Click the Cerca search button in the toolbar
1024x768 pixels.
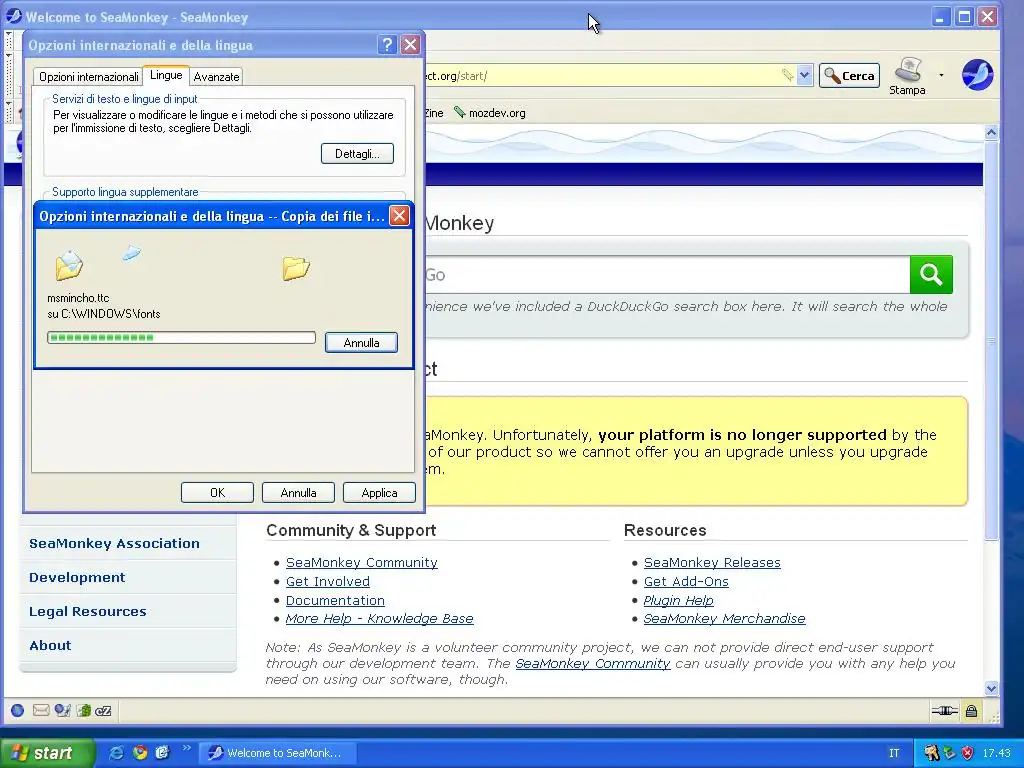(x=850, y=76)
